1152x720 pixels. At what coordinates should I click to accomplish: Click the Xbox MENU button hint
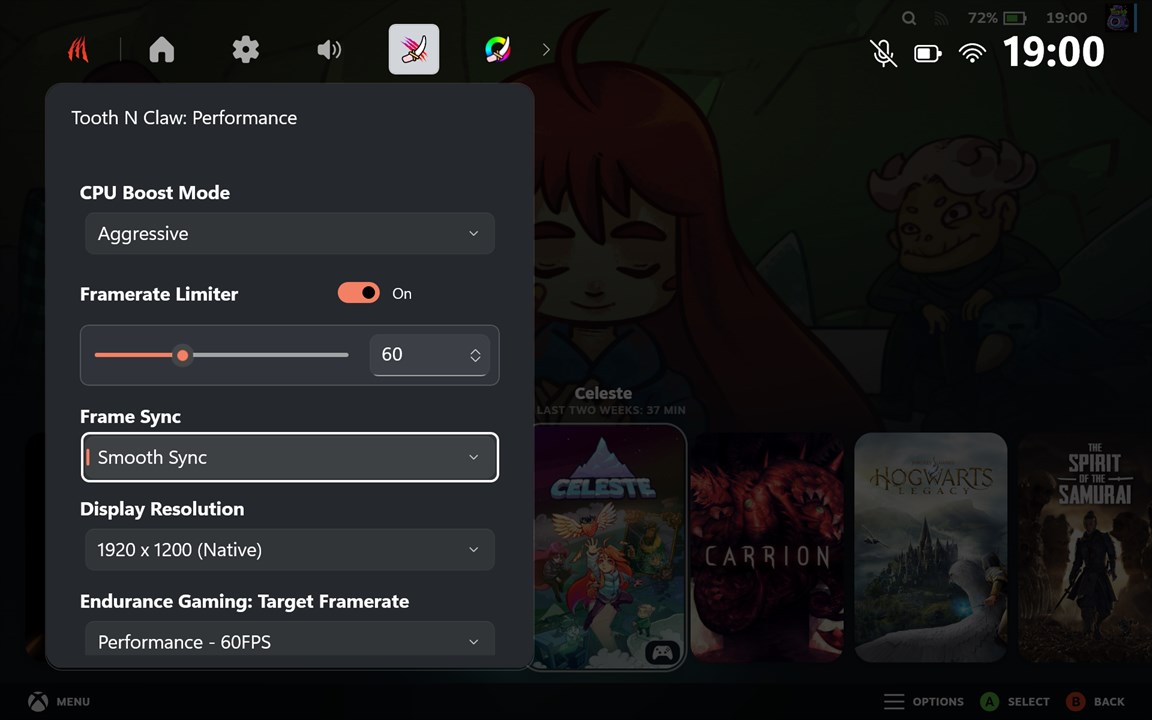(x=59, y=702)
